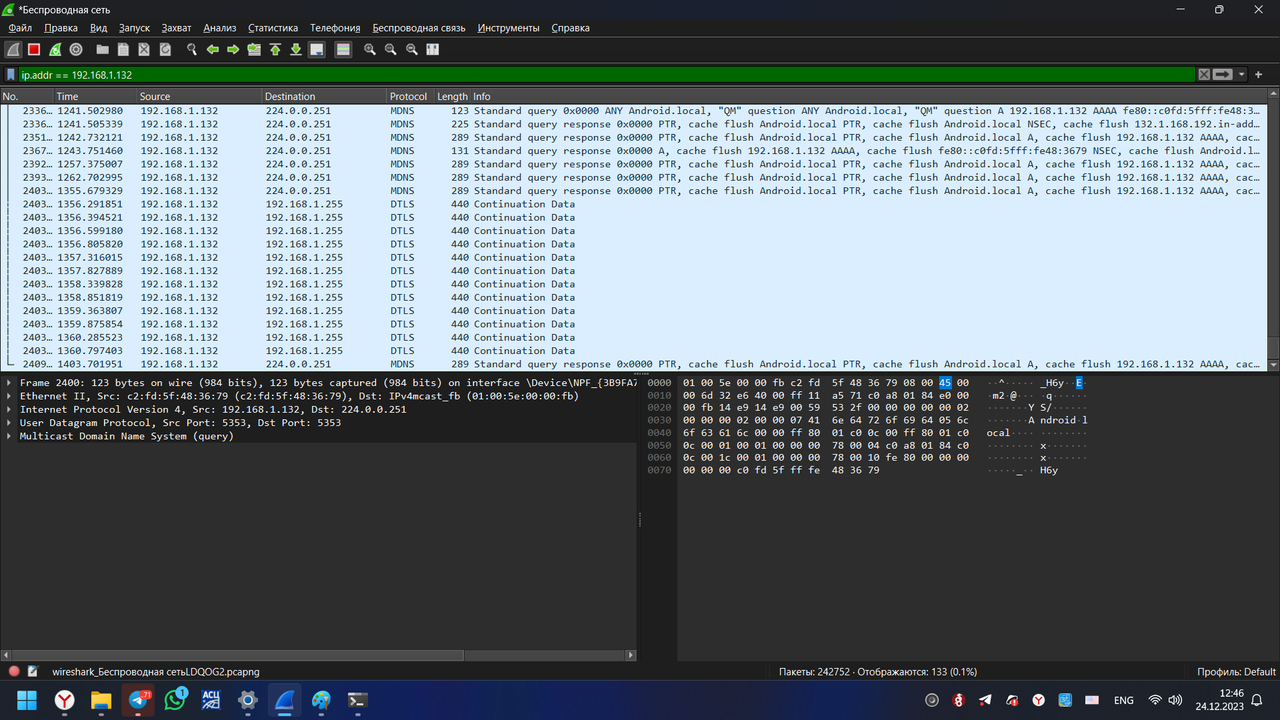Image resolution: width=1280 pixels, height=720 pixels.
Task: Start a new packet capture (shark fin icon)
Action: pyautogui.click(x=13, y=49)
